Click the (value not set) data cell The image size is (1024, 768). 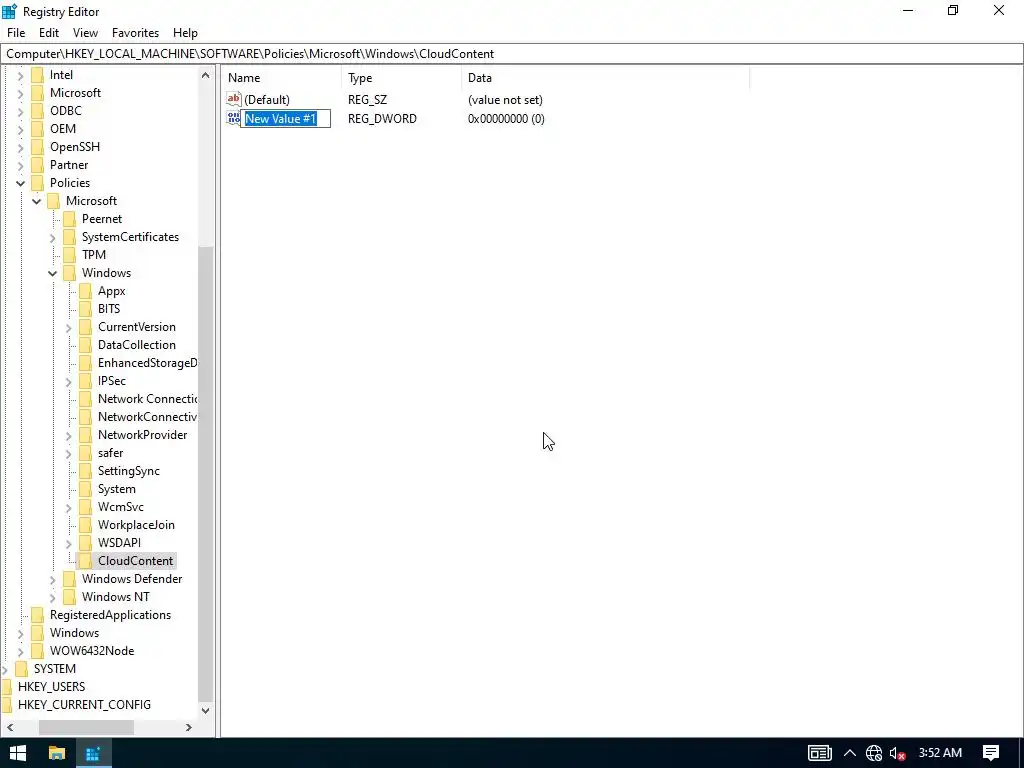pos(505,100)
